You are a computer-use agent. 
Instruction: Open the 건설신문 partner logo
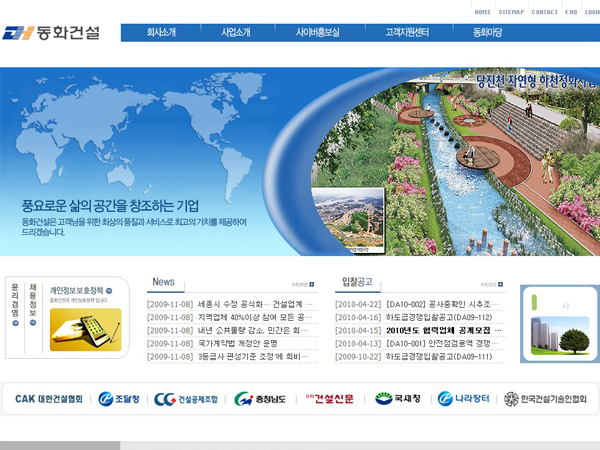(x=329, y=399)
